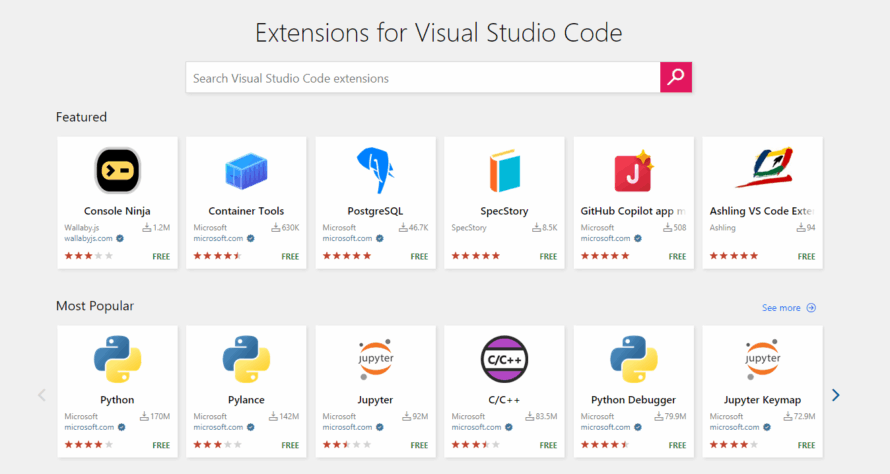Click the C/C++ title text

(x=504, y=400)
